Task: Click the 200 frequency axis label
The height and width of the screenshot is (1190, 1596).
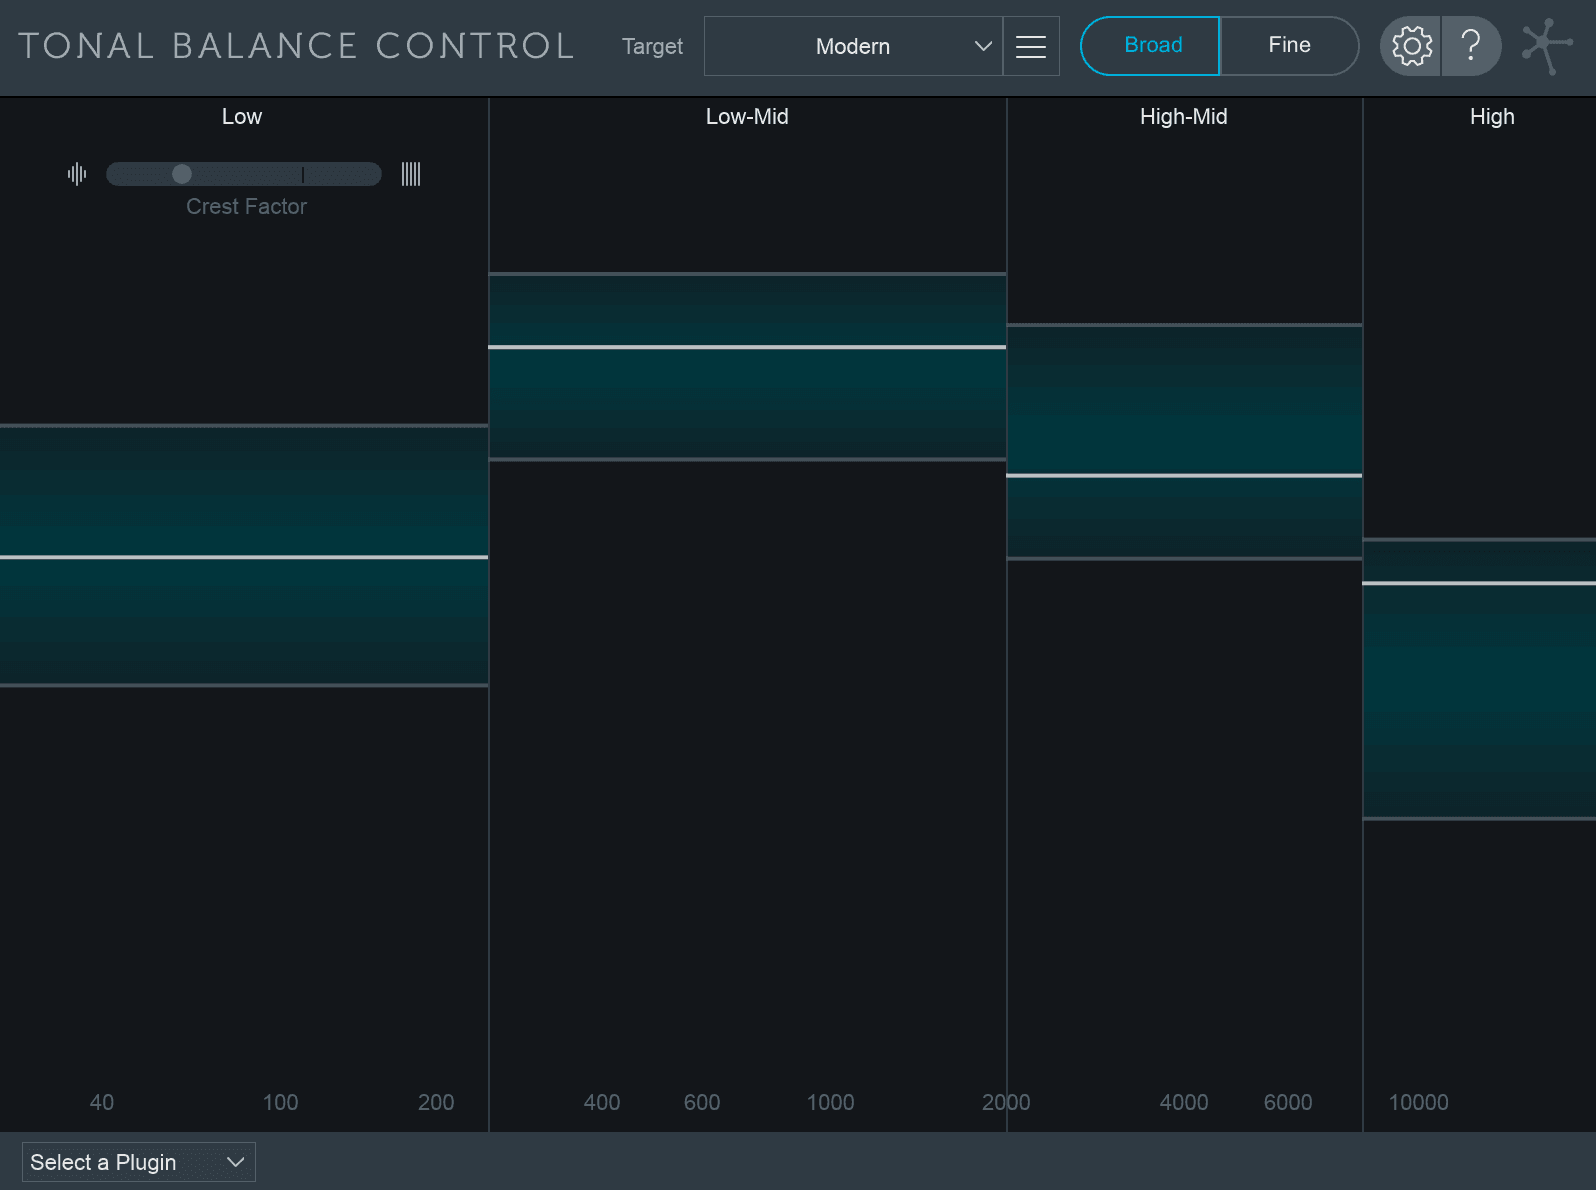Action: 436,1102
